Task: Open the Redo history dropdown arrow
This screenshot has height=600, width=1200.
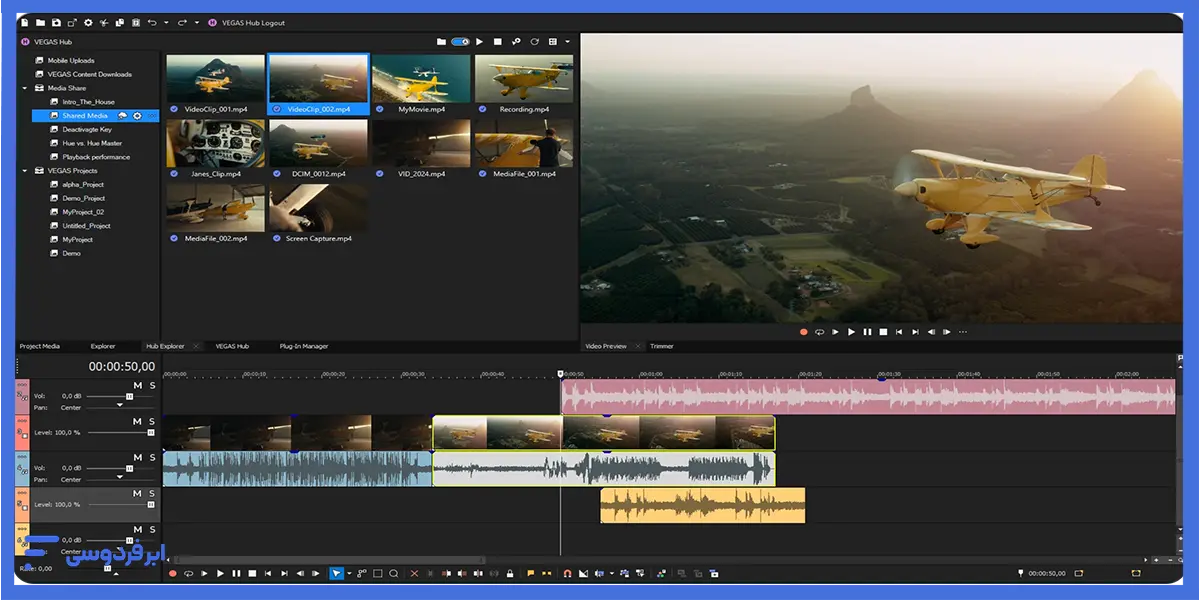Action: coord(197,22)
